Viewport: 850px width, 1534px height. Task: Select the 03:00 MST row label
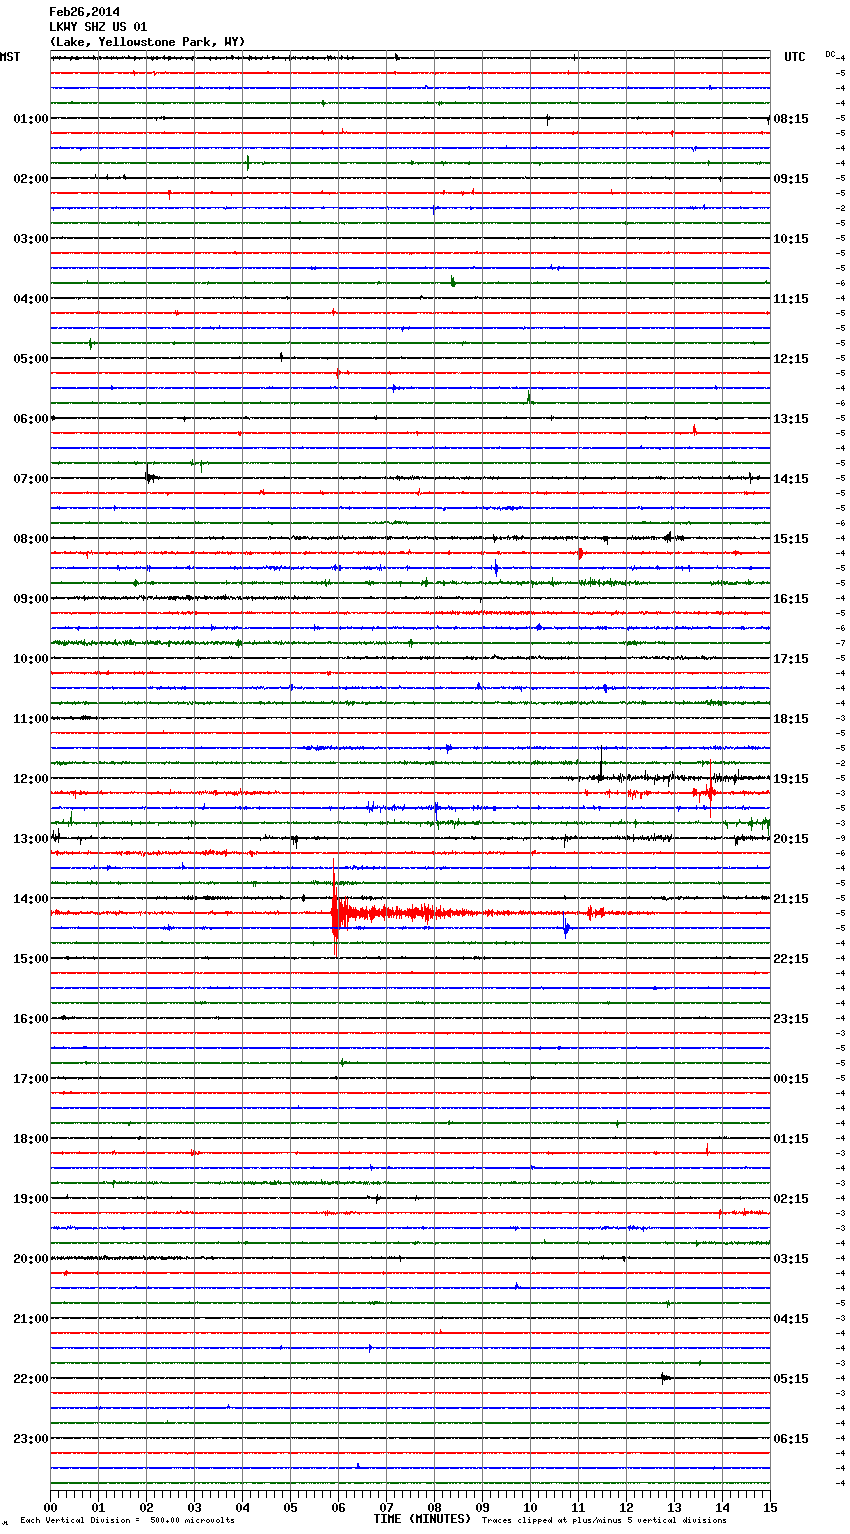(31, 239)
